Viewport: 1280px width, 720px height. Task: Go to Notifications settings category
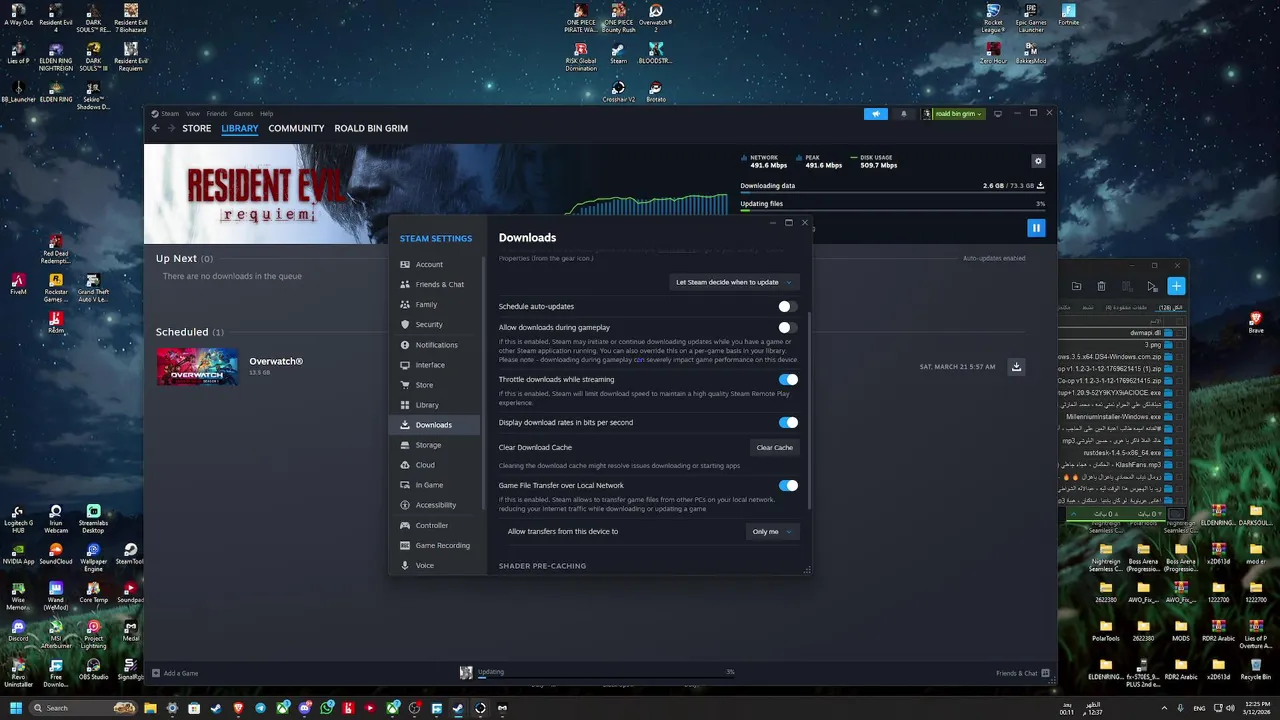point(434,345)
